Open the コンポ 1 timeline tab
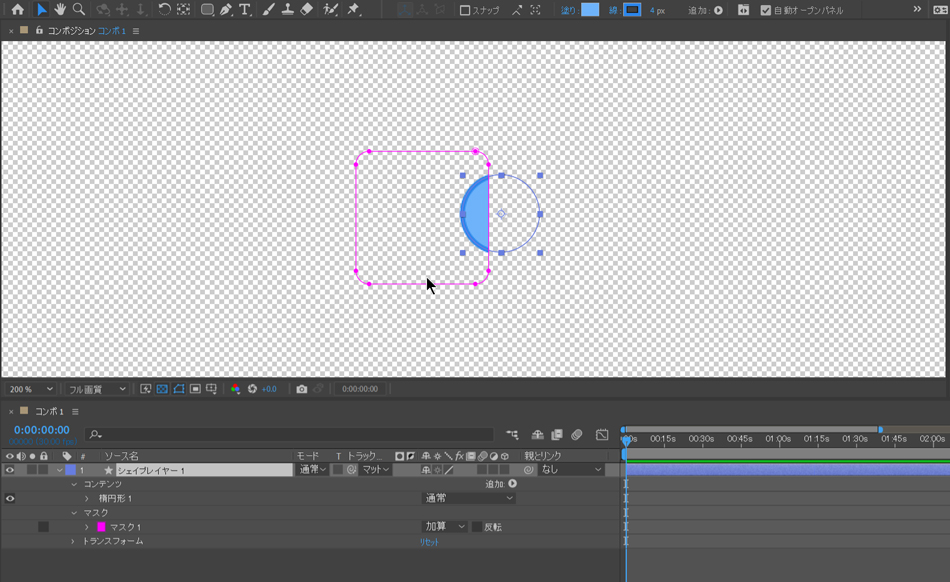950x582 pixels. point(49,411)
